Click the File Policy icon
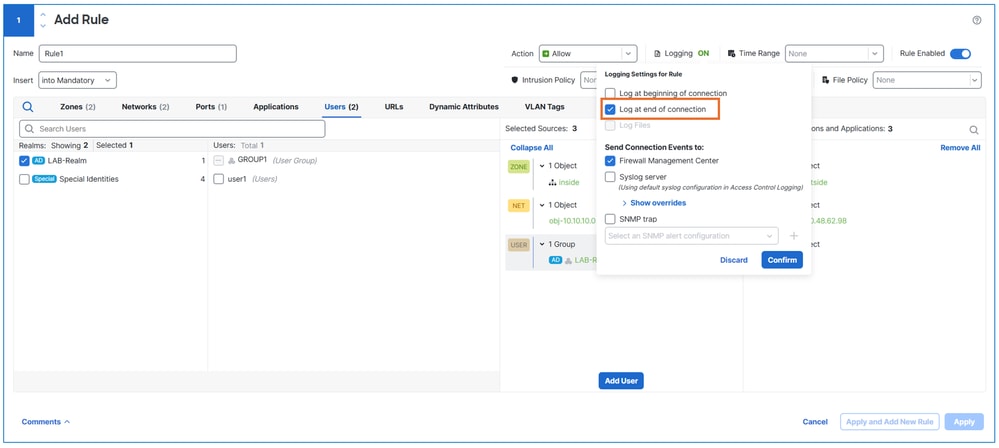 pyautogui.click(x=826, y=80)
